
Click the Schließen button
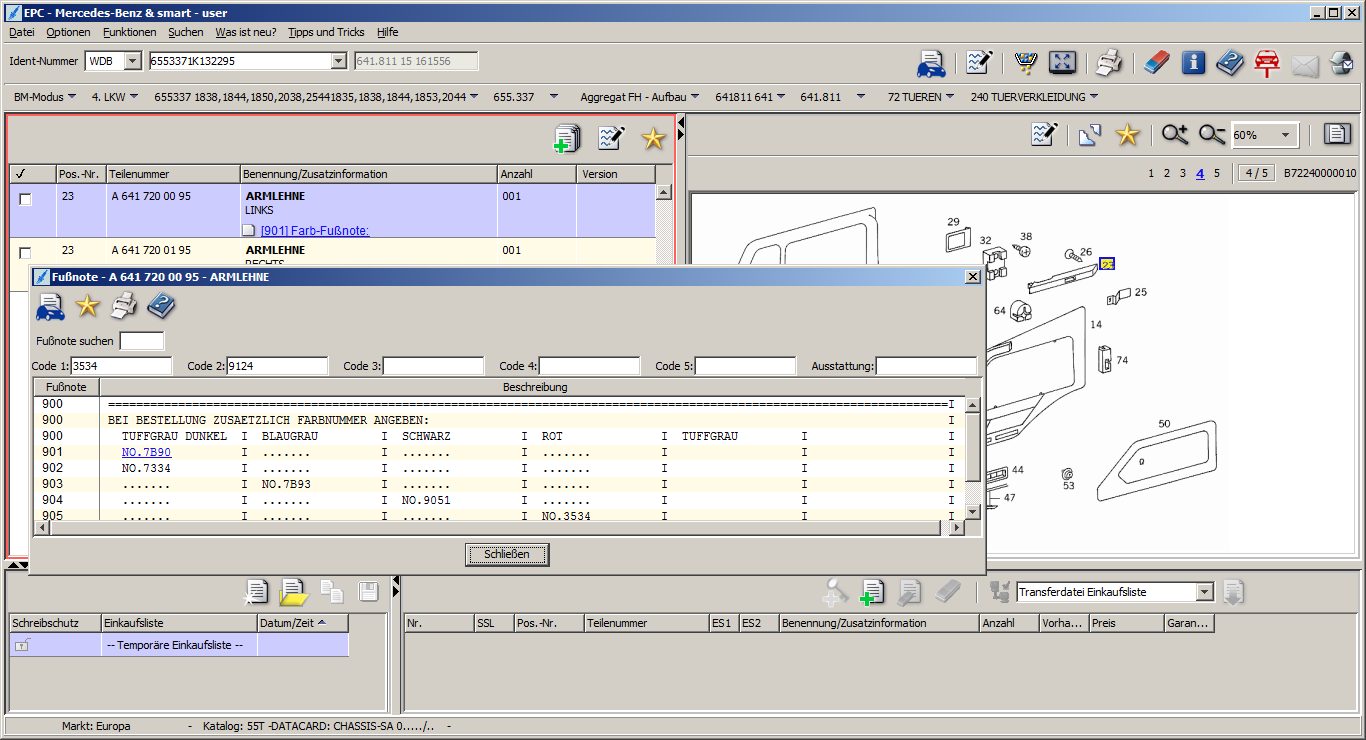(x=507, y=554)
